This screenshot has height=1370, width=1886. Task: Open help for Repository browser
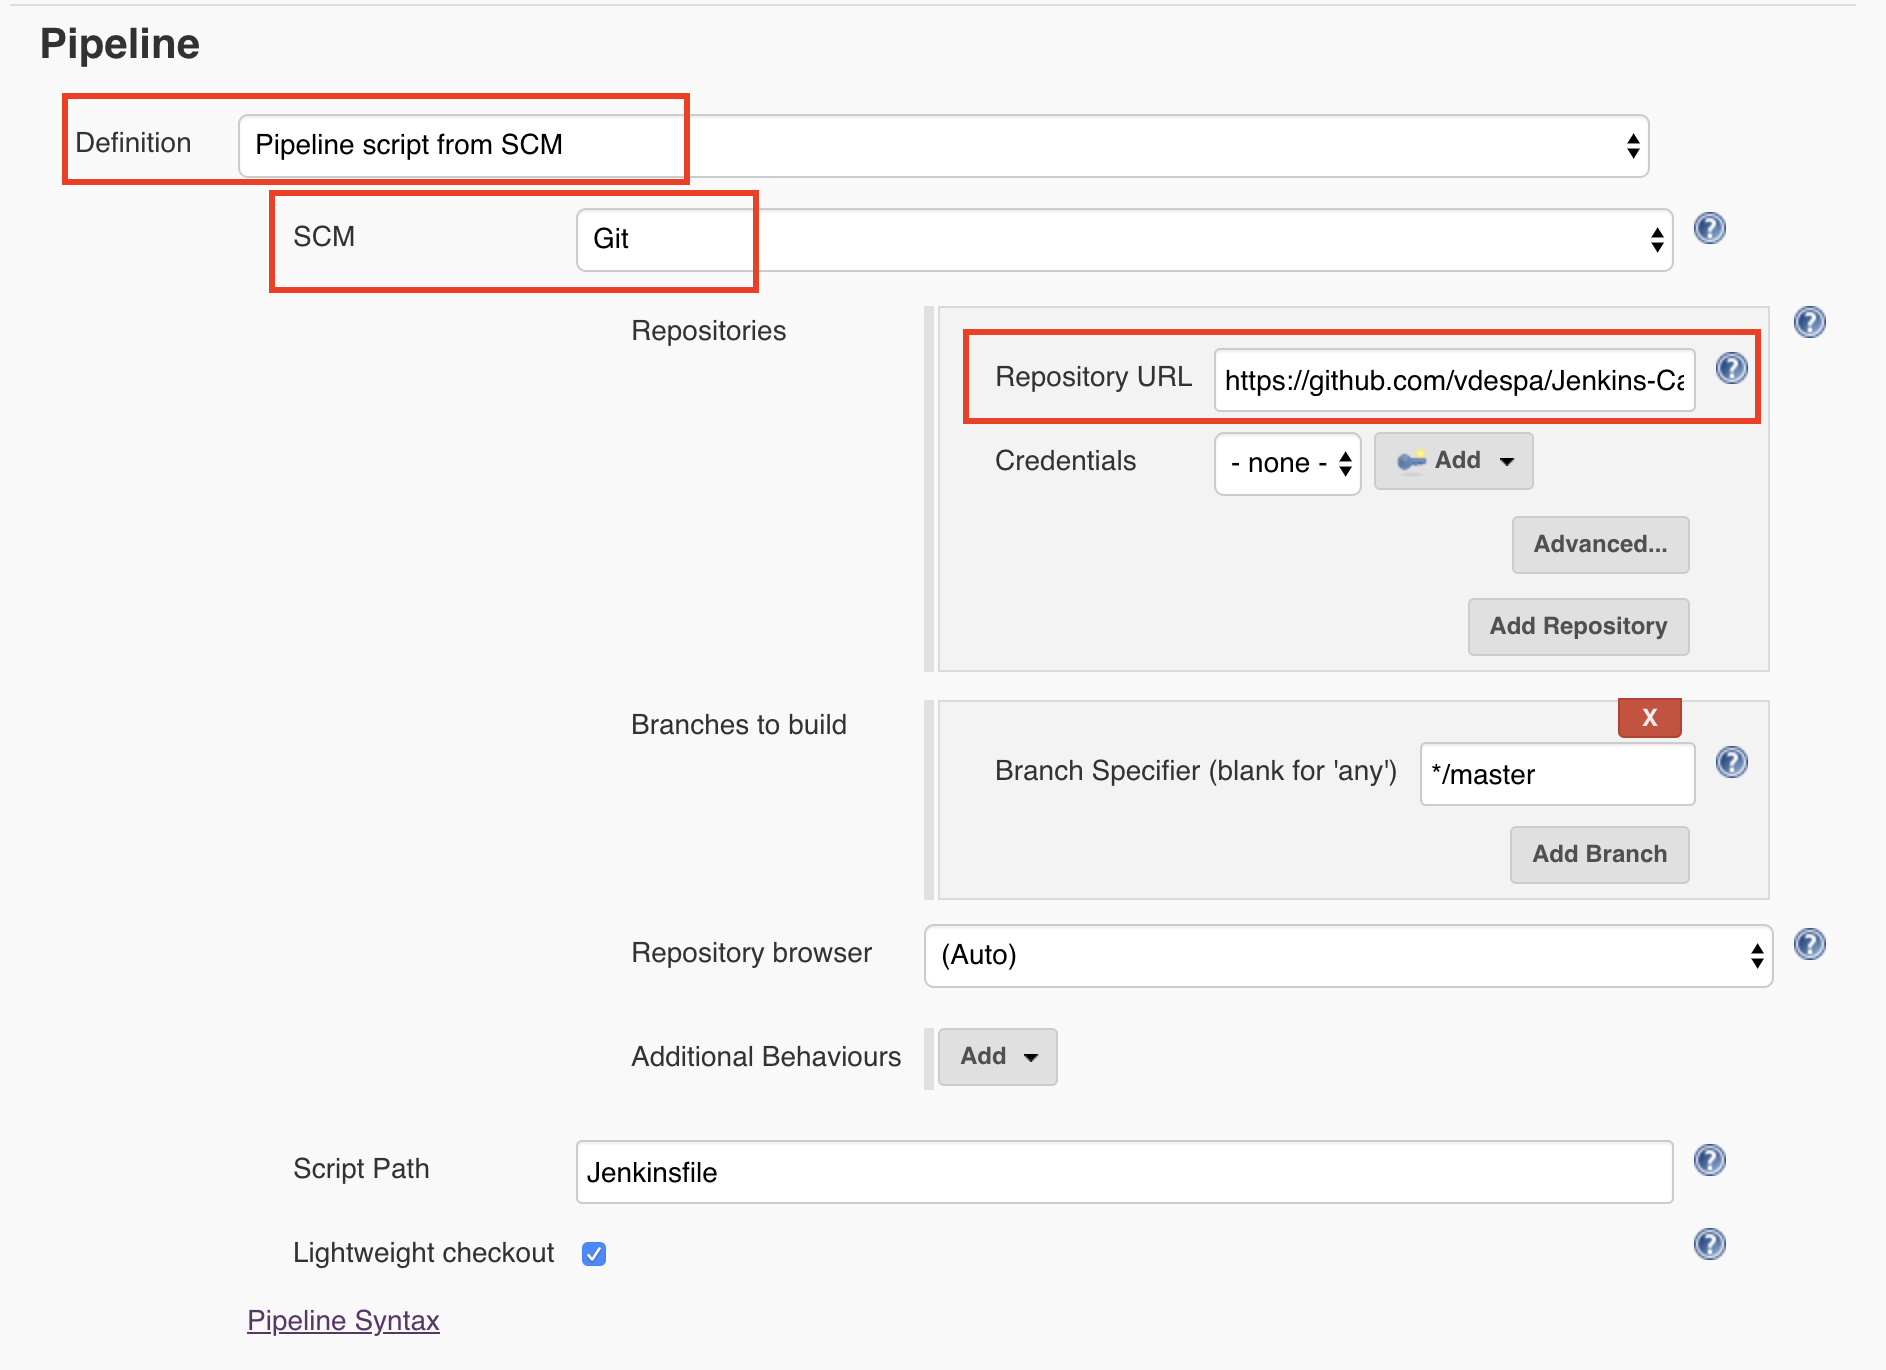1809,944
